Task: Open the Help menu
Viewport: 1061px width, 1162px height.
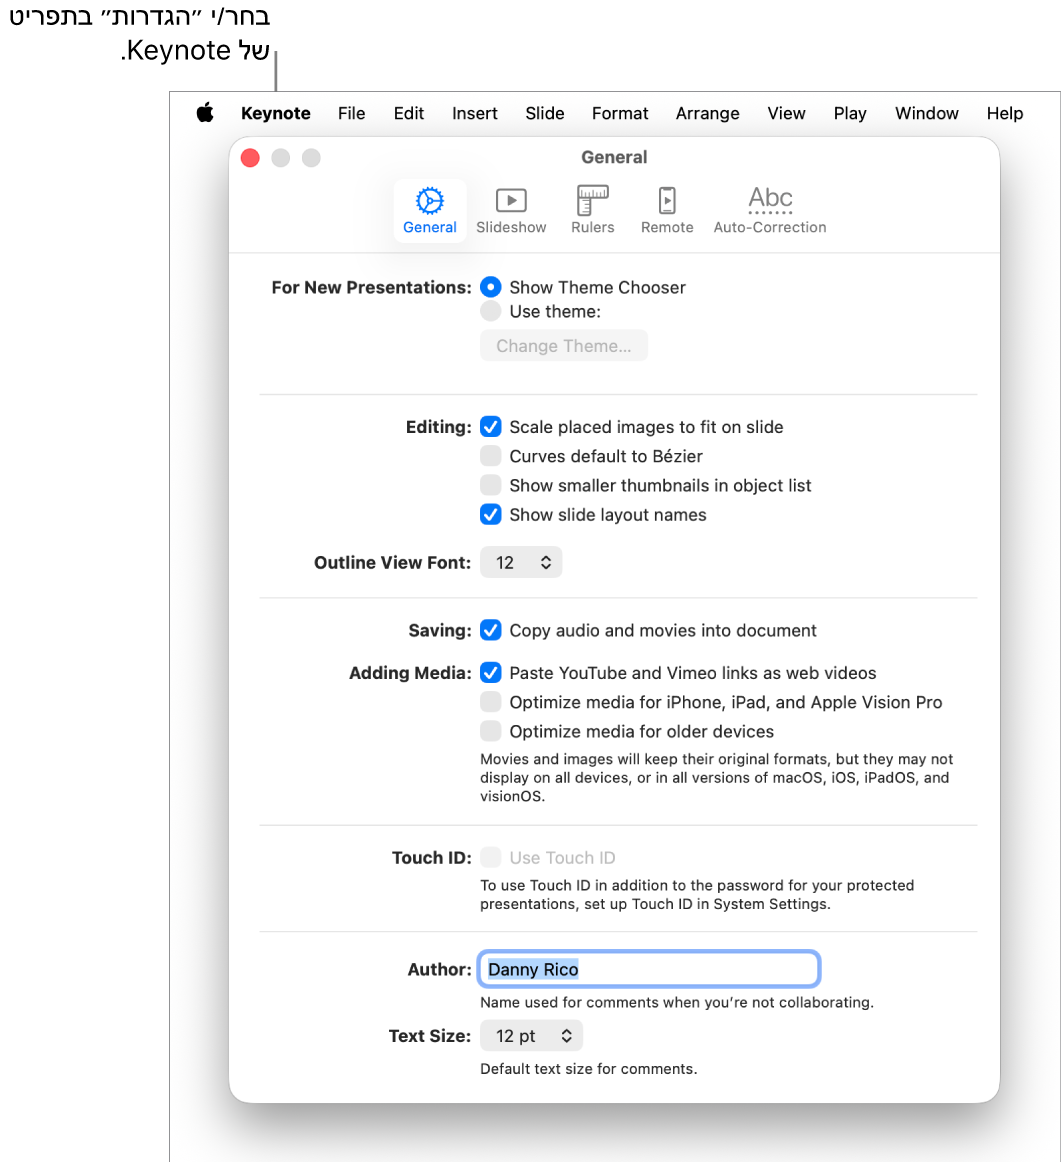Action: pyautogui.click(x=1005, y=113)
